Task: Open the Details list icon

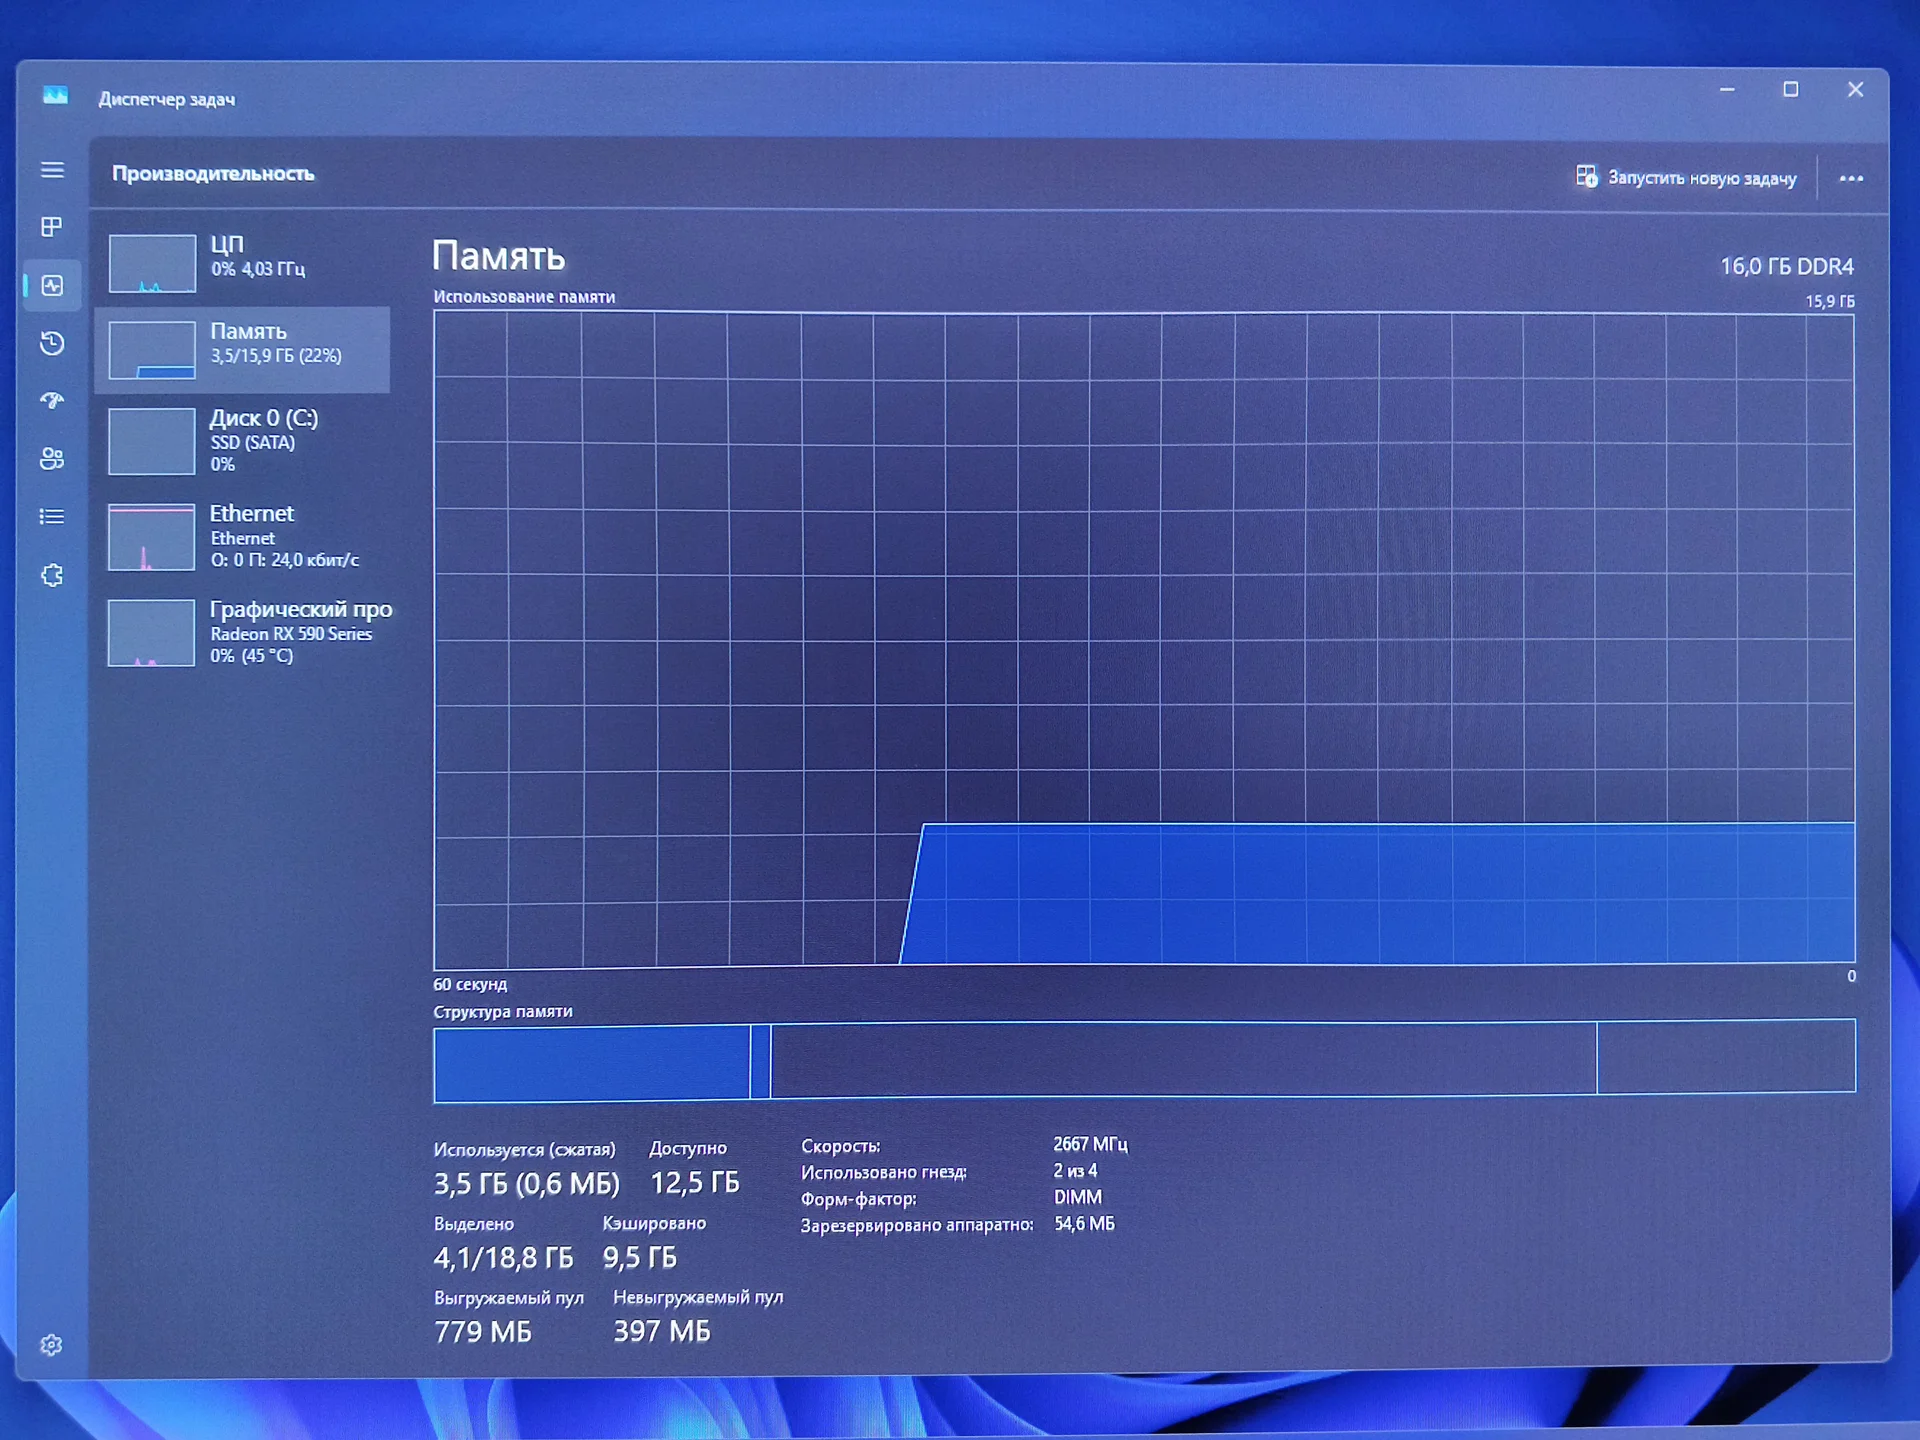Action: pos(52,516)
